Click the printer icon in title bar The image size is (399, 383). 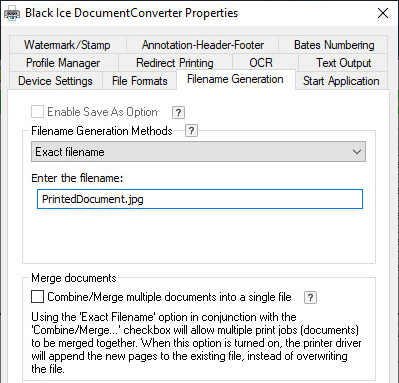12,14
